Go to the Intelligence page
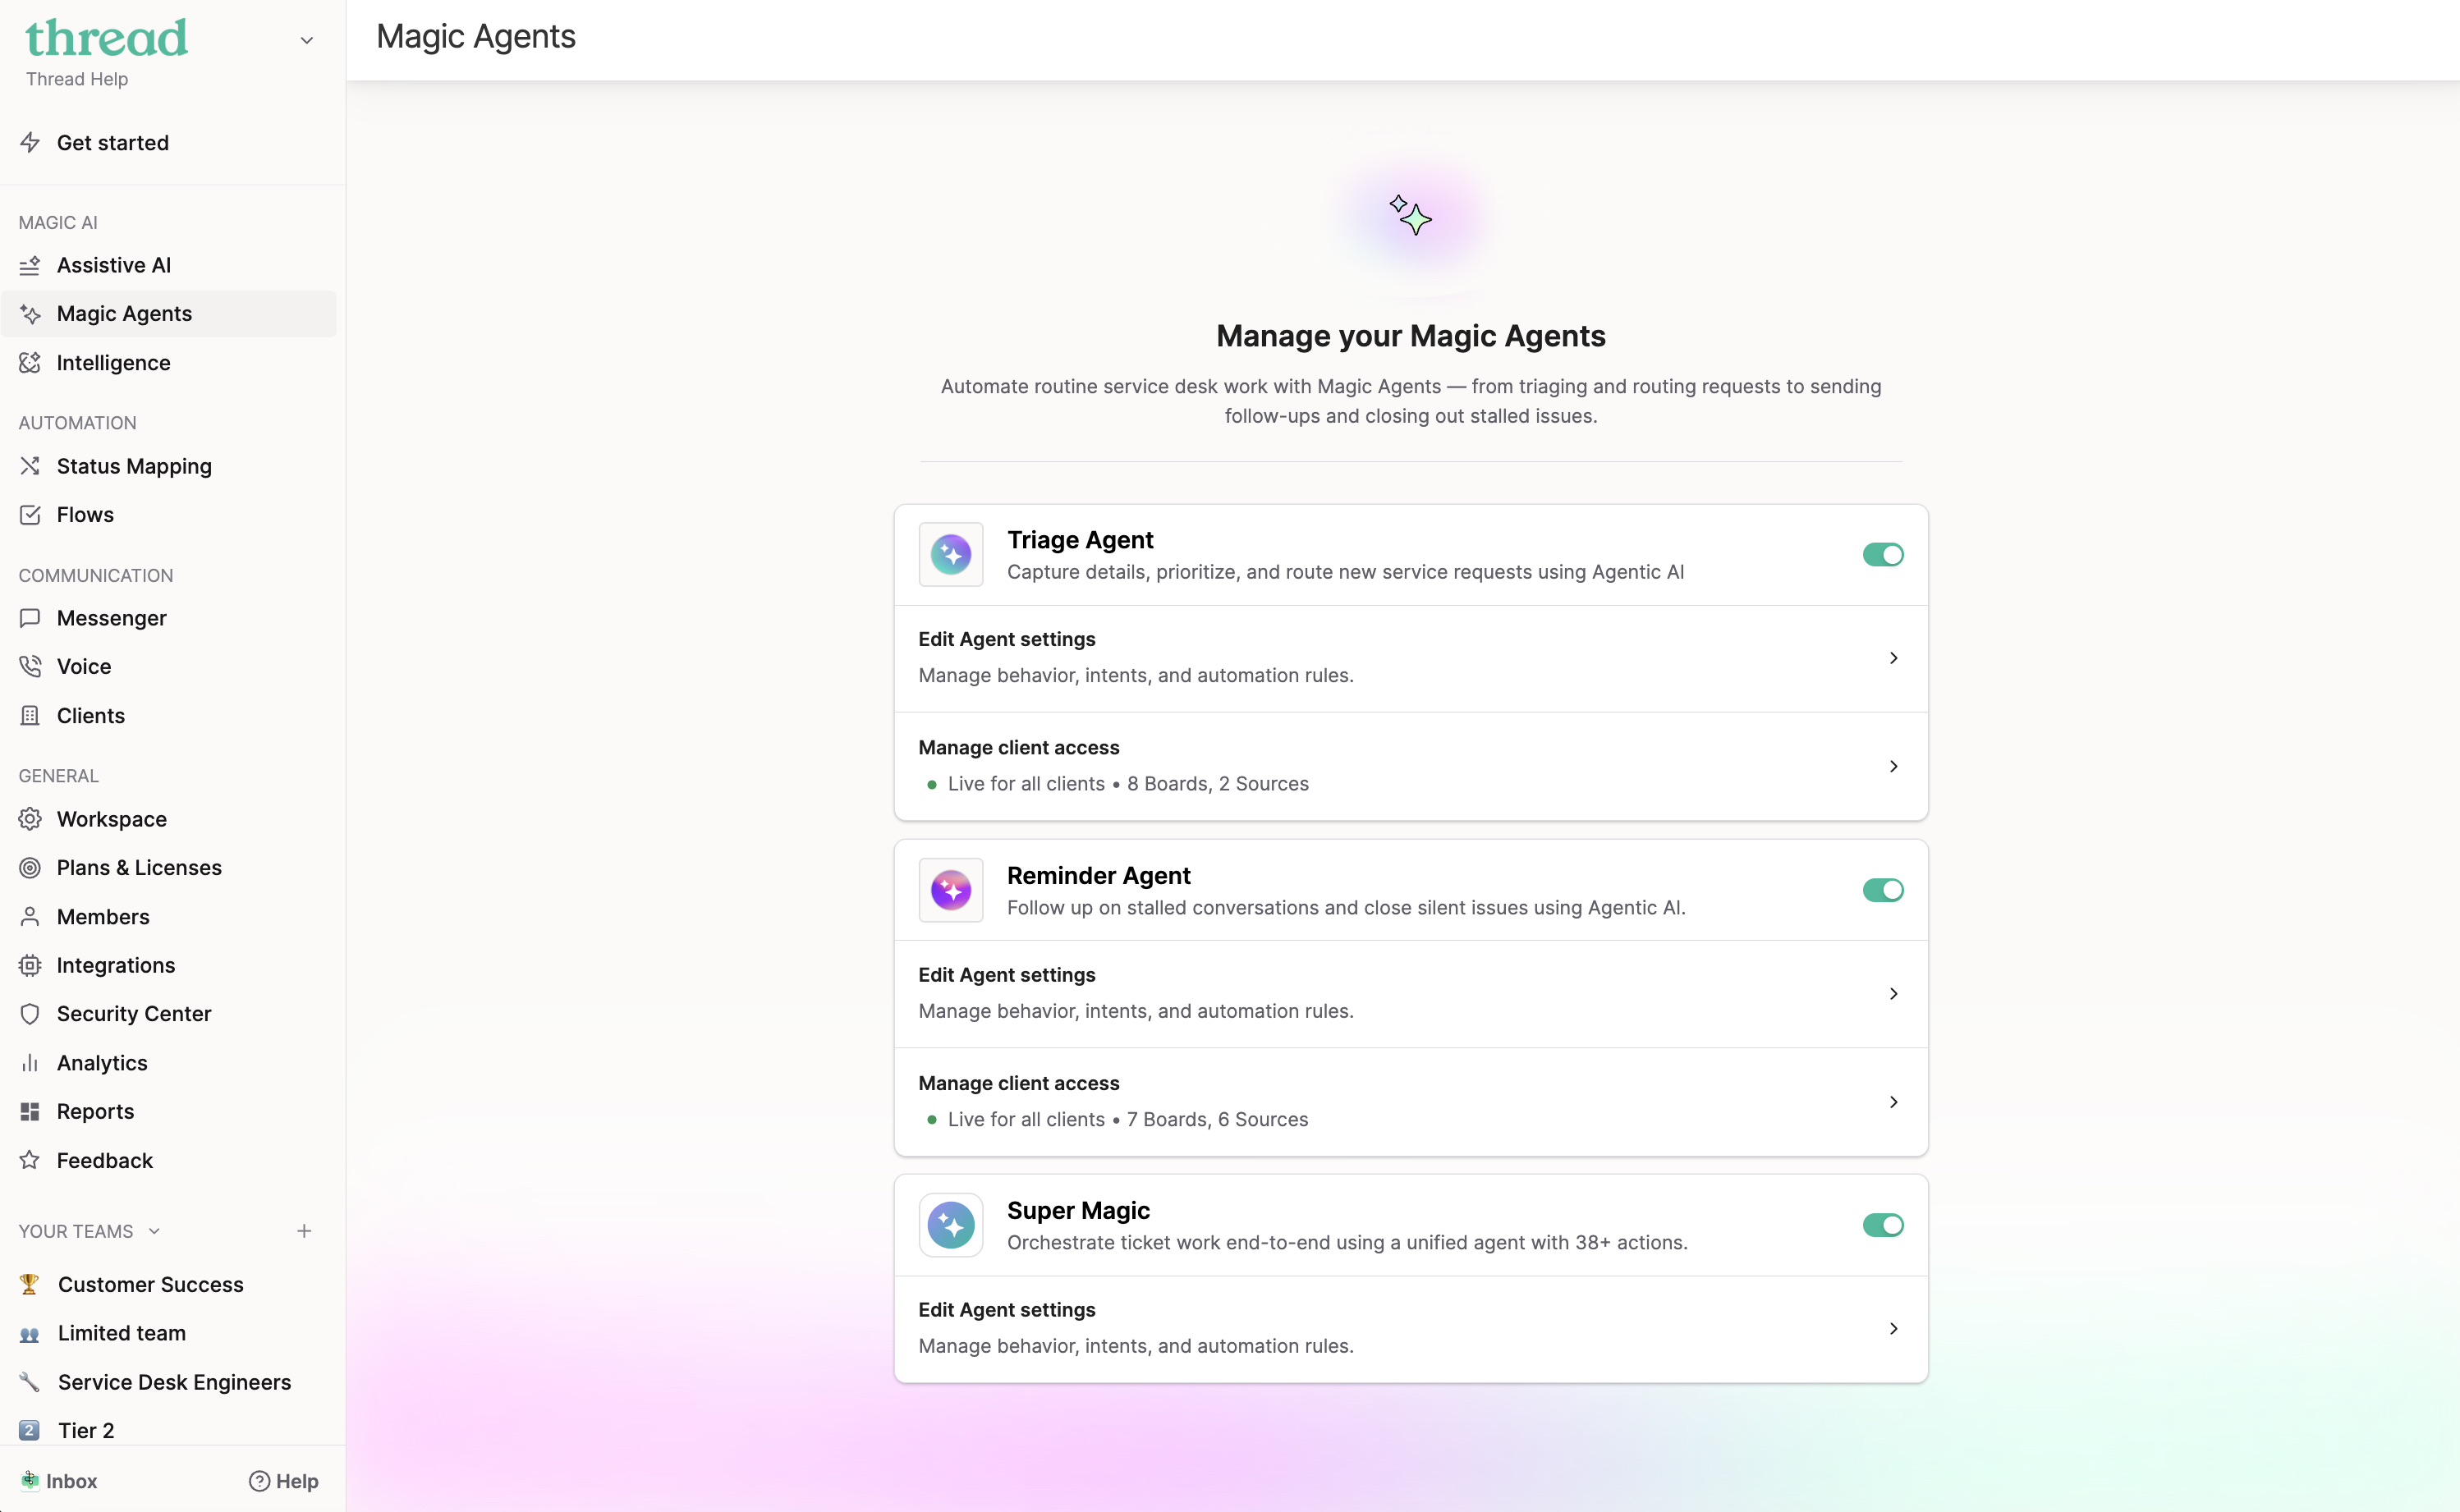 169,362
